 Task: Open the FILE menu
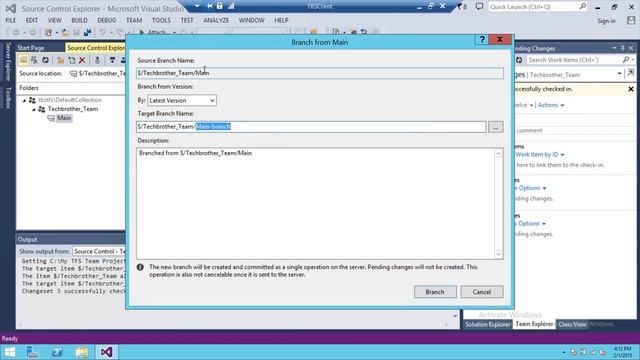[x=11, y=20]
